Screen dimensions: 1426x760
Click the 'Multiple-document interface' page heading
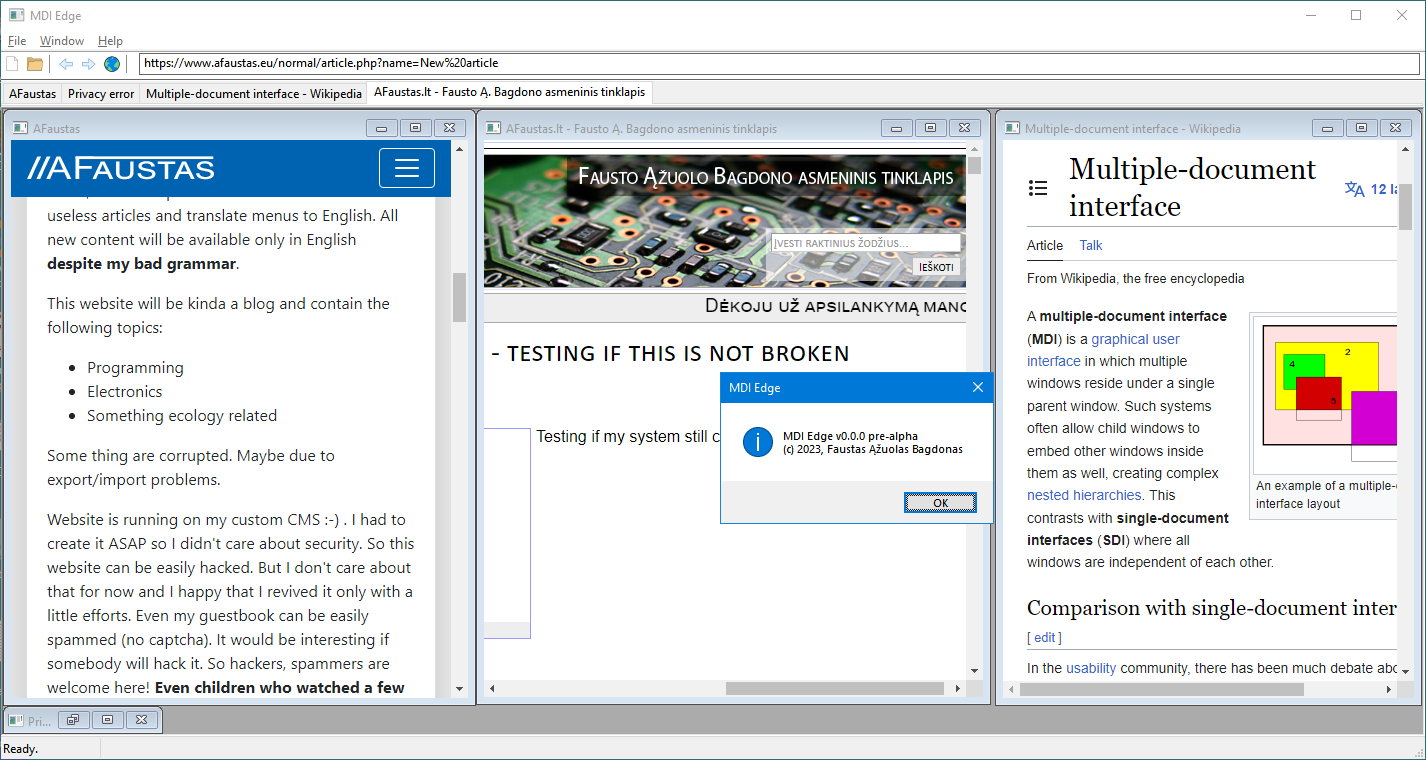(1193, 187)
